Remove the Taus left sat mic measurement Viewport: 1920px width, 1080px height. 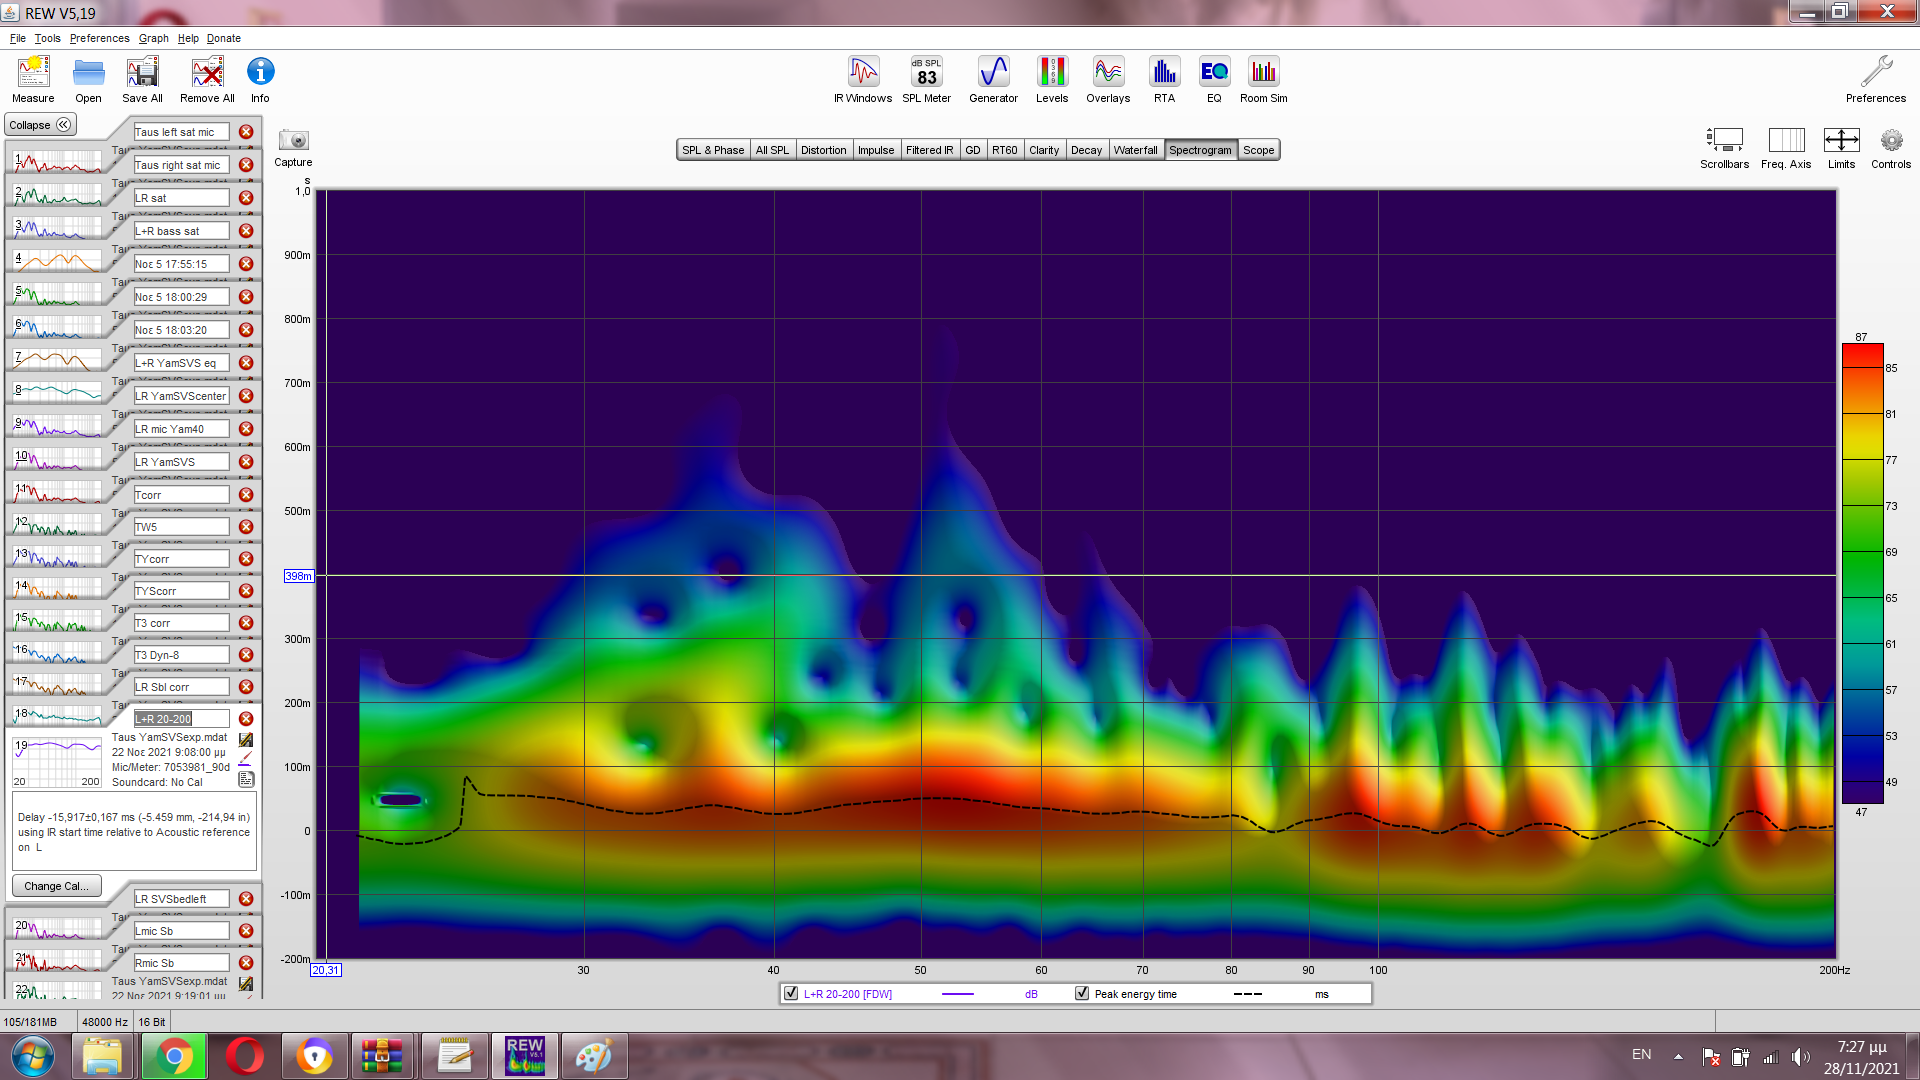(246, 132)
